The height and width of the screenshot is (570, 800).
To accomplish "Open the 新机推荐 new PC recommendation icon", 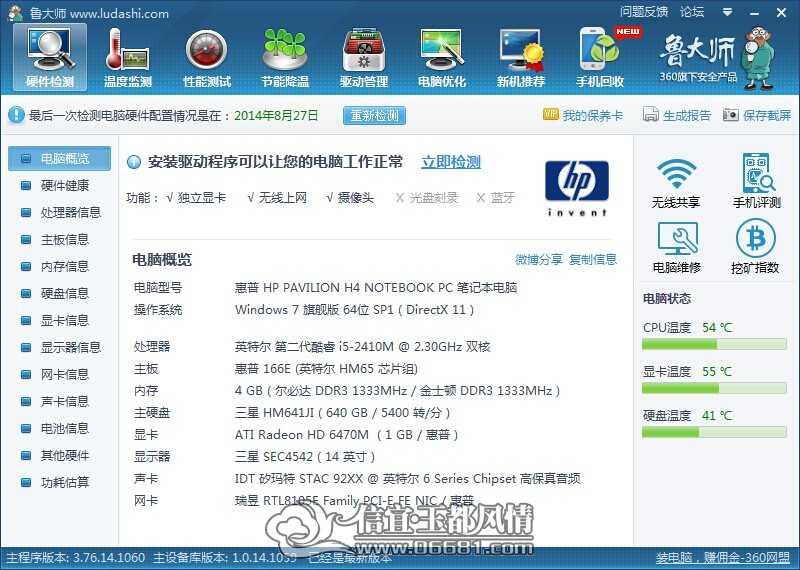I will pos(520,59).
